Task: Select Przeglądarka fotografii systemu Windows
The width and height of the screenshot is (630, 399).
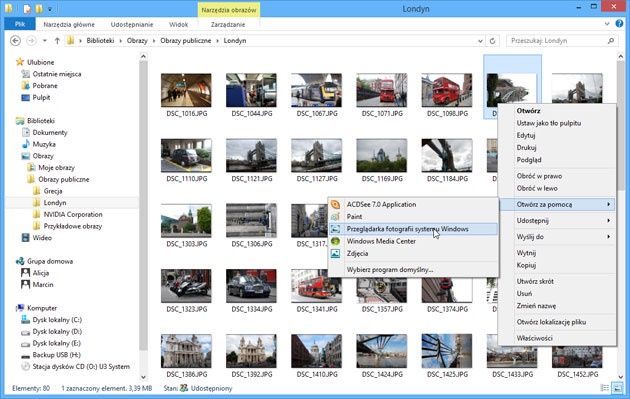Action: click(413, 229)
